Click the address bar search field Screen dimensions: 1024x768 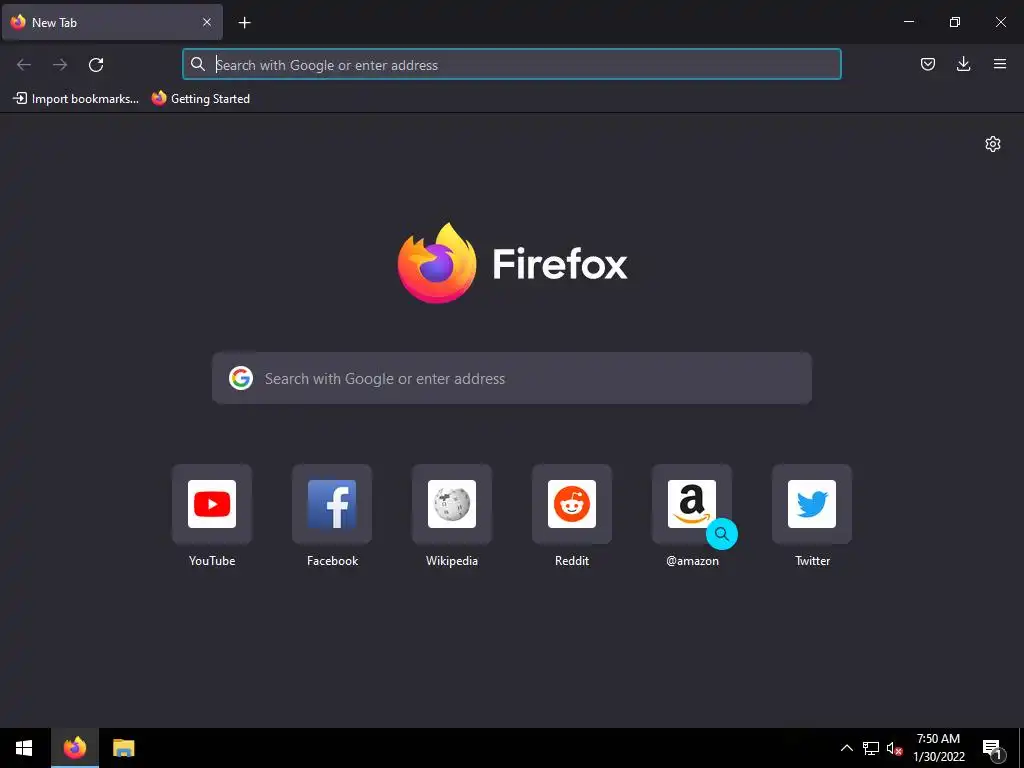tap(512, 64)
